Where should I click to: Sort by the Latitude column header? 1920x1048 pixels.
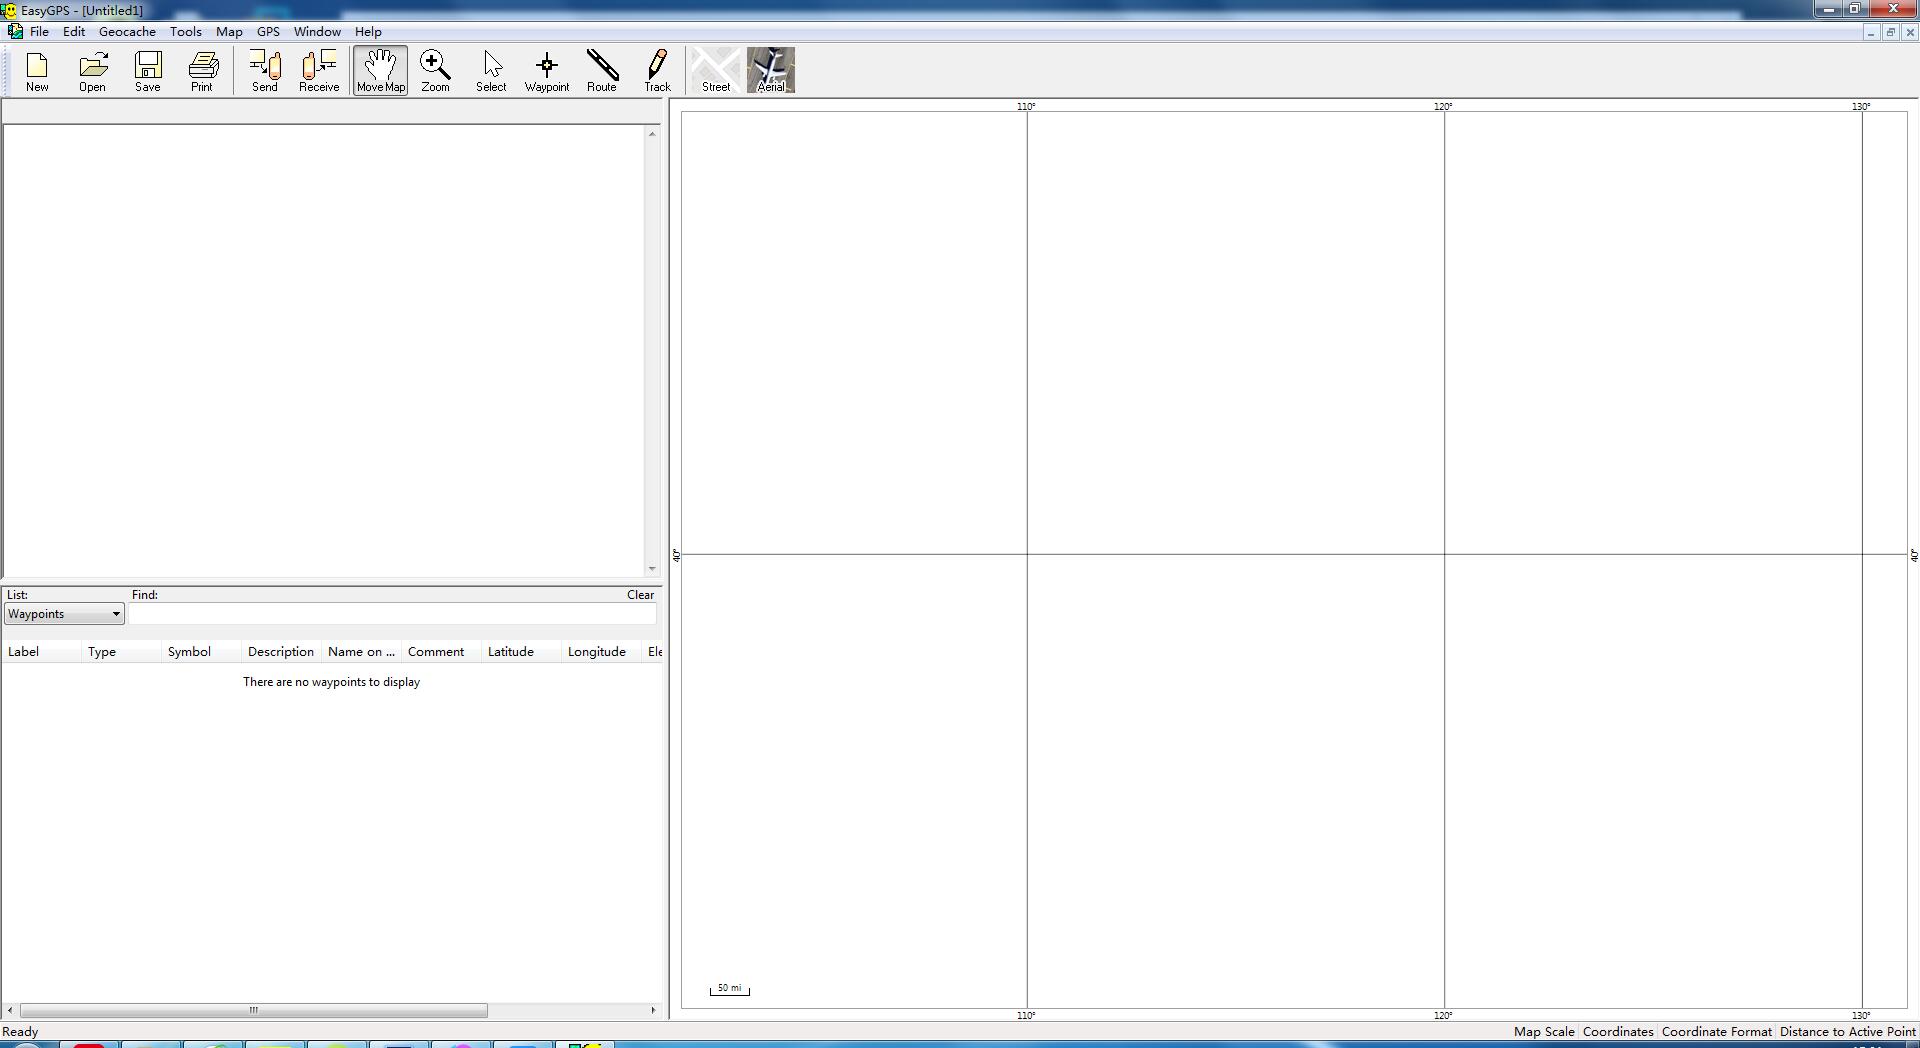[x=511, y=652]
